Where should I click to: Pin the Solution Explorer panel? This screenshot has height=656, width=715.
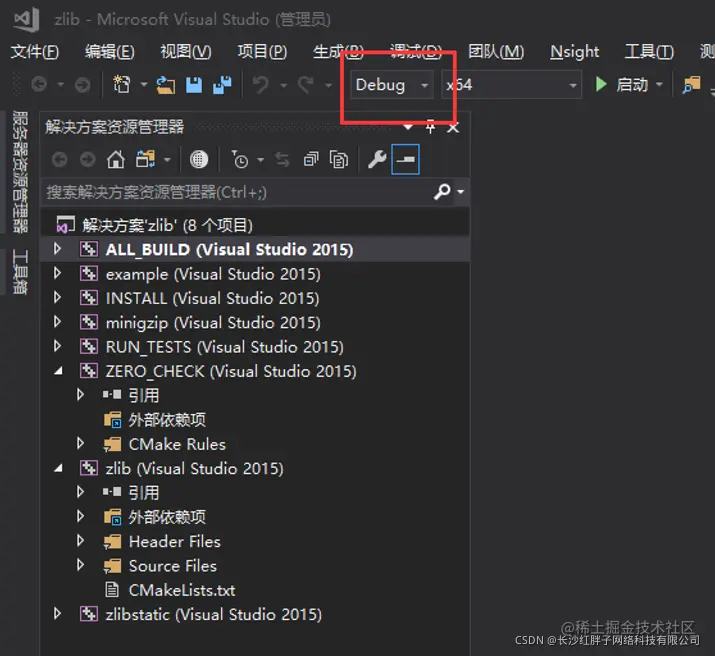pyautogui.click(x=430, y=127)
